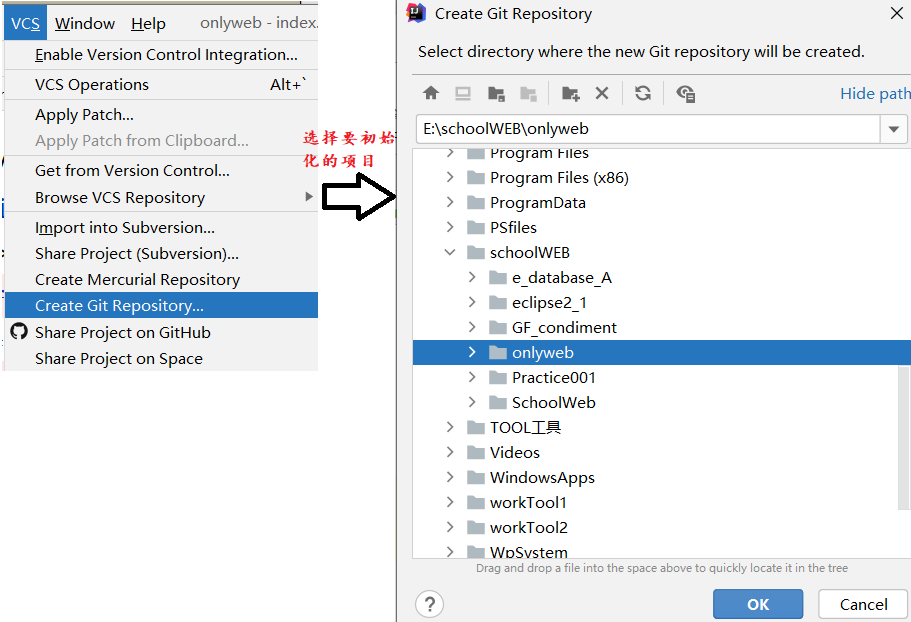Click the Hide path link
911x622 pixels.
coord(875,94)
